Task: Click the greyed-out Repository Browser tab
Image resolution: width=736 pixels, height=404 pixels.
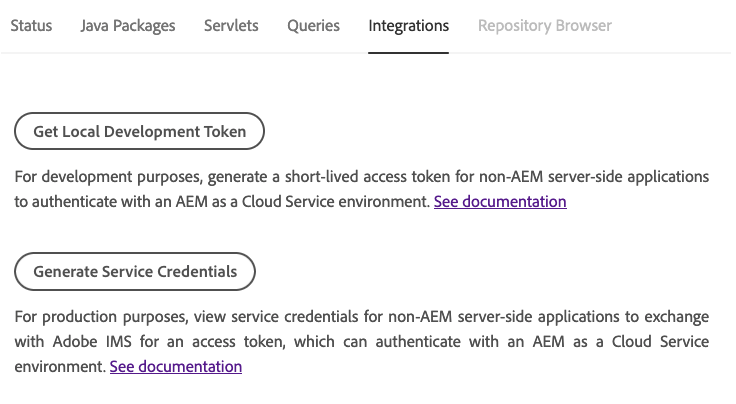Action: coord(544,26)
